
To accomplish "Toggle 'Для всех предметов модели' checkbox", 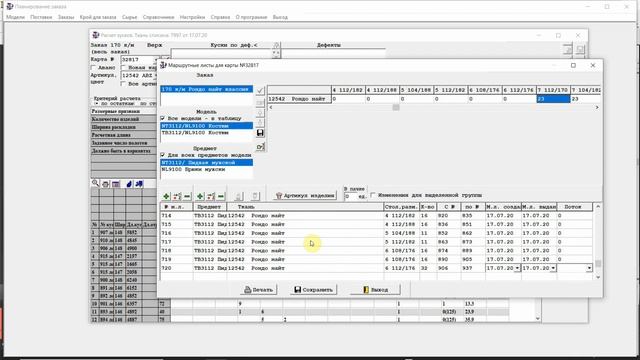I will pyautogui.click(x=163, y=155).
